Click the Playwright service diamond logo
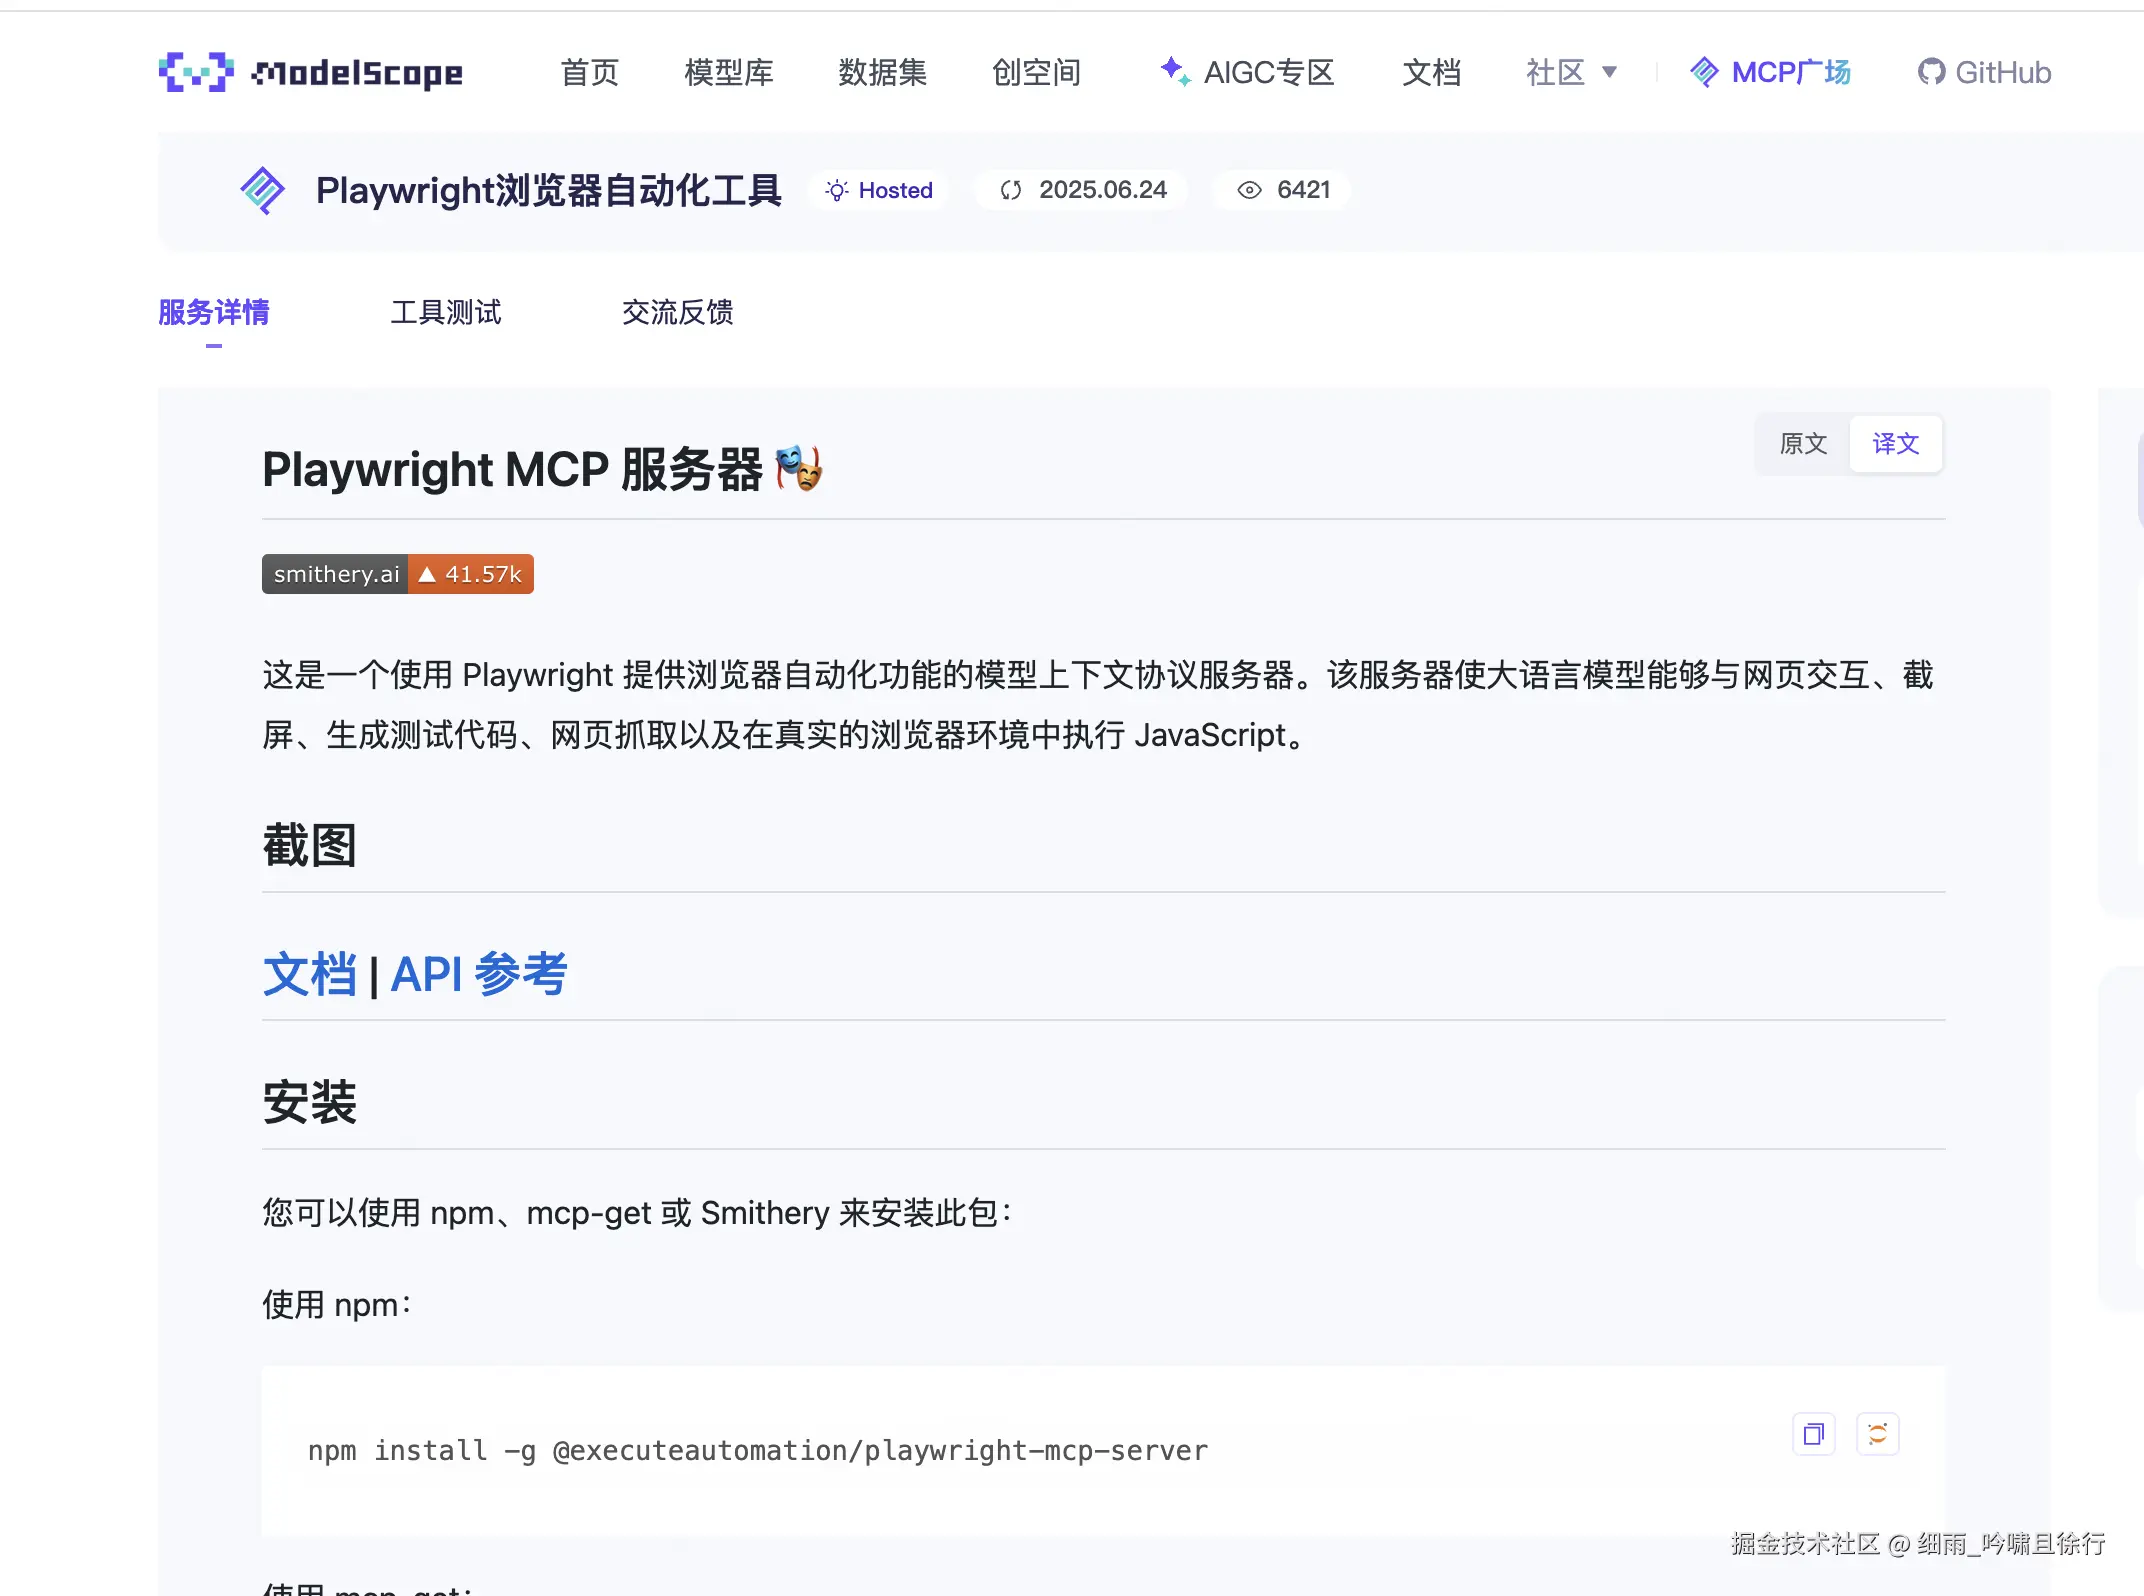The width and height of the screenshot is (2144, 1596). 263,190
